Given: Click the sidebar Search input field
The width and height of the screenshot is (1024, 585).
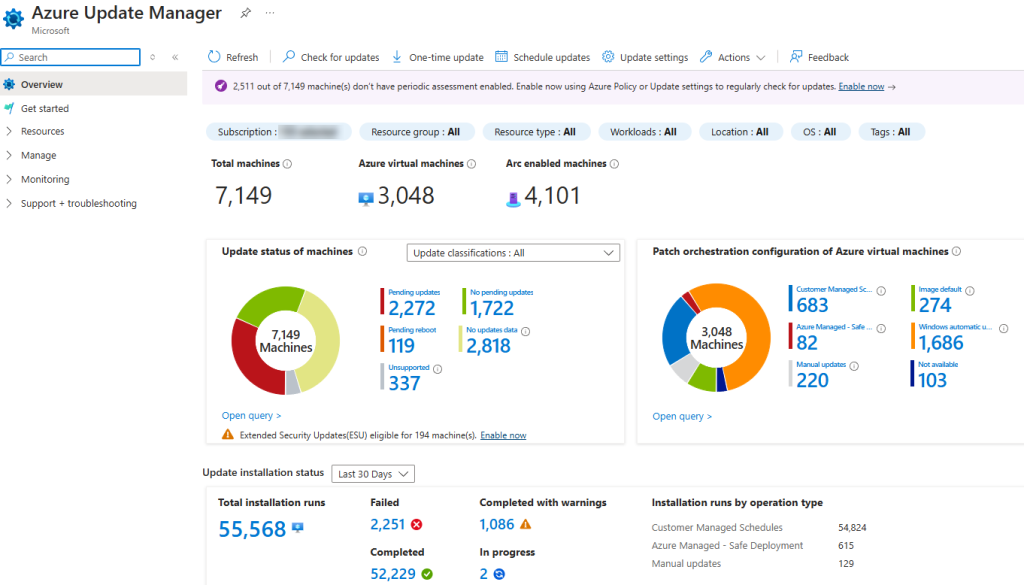Looking at the screenshot, I should pos(70,57).
